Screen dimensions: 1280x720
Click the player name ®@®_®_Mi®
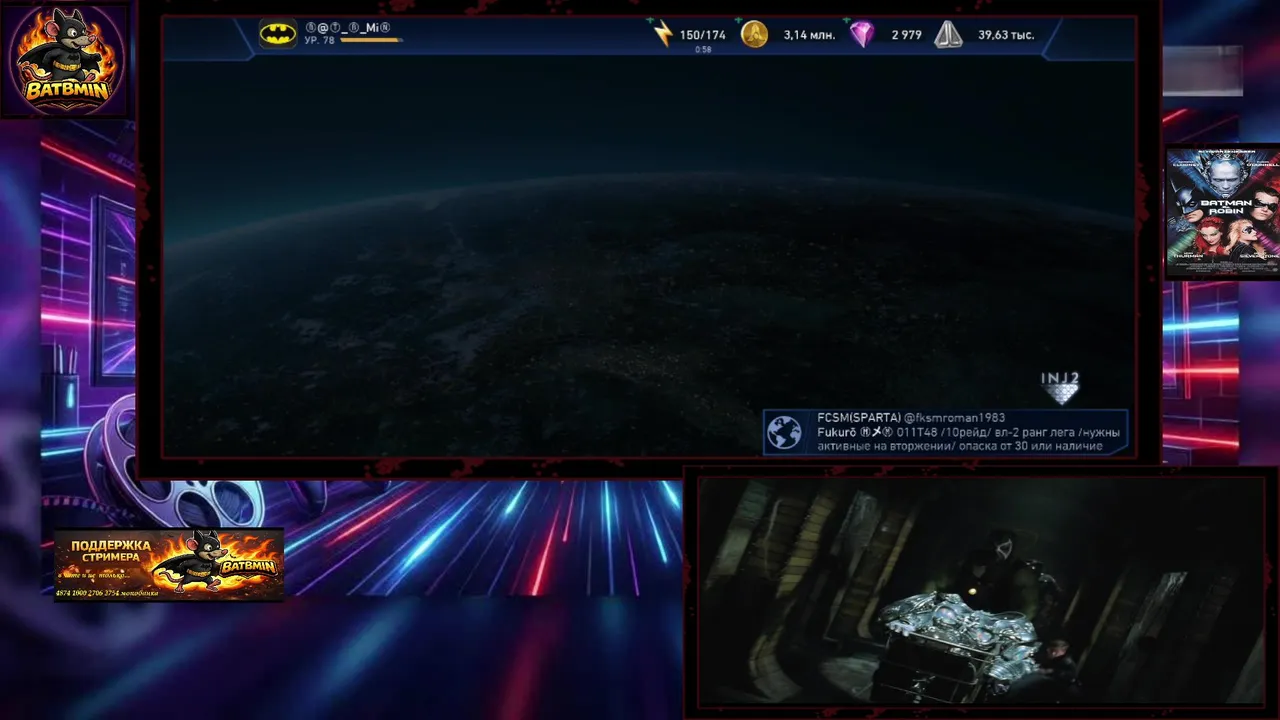tap(347, 28)
